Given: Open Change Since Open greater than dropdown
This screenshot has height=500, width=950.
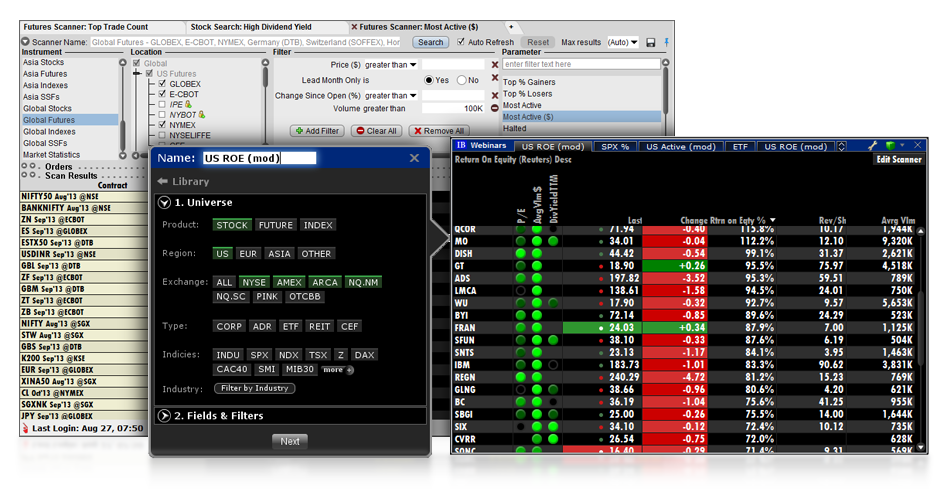Looking at the screenshot, I should (x=391, y=96).
